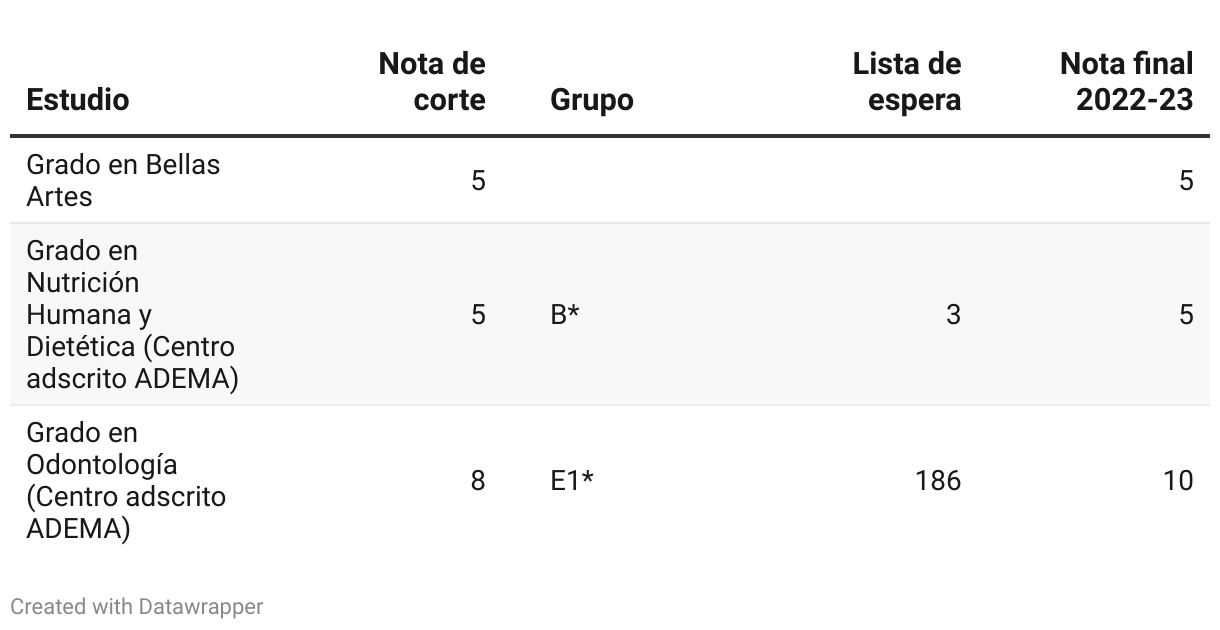Click the Nutrición Humana y Dietética study cell
The width and height of the screenshot is (1220, 630).
pyautogui.click(x=132, y=315)
